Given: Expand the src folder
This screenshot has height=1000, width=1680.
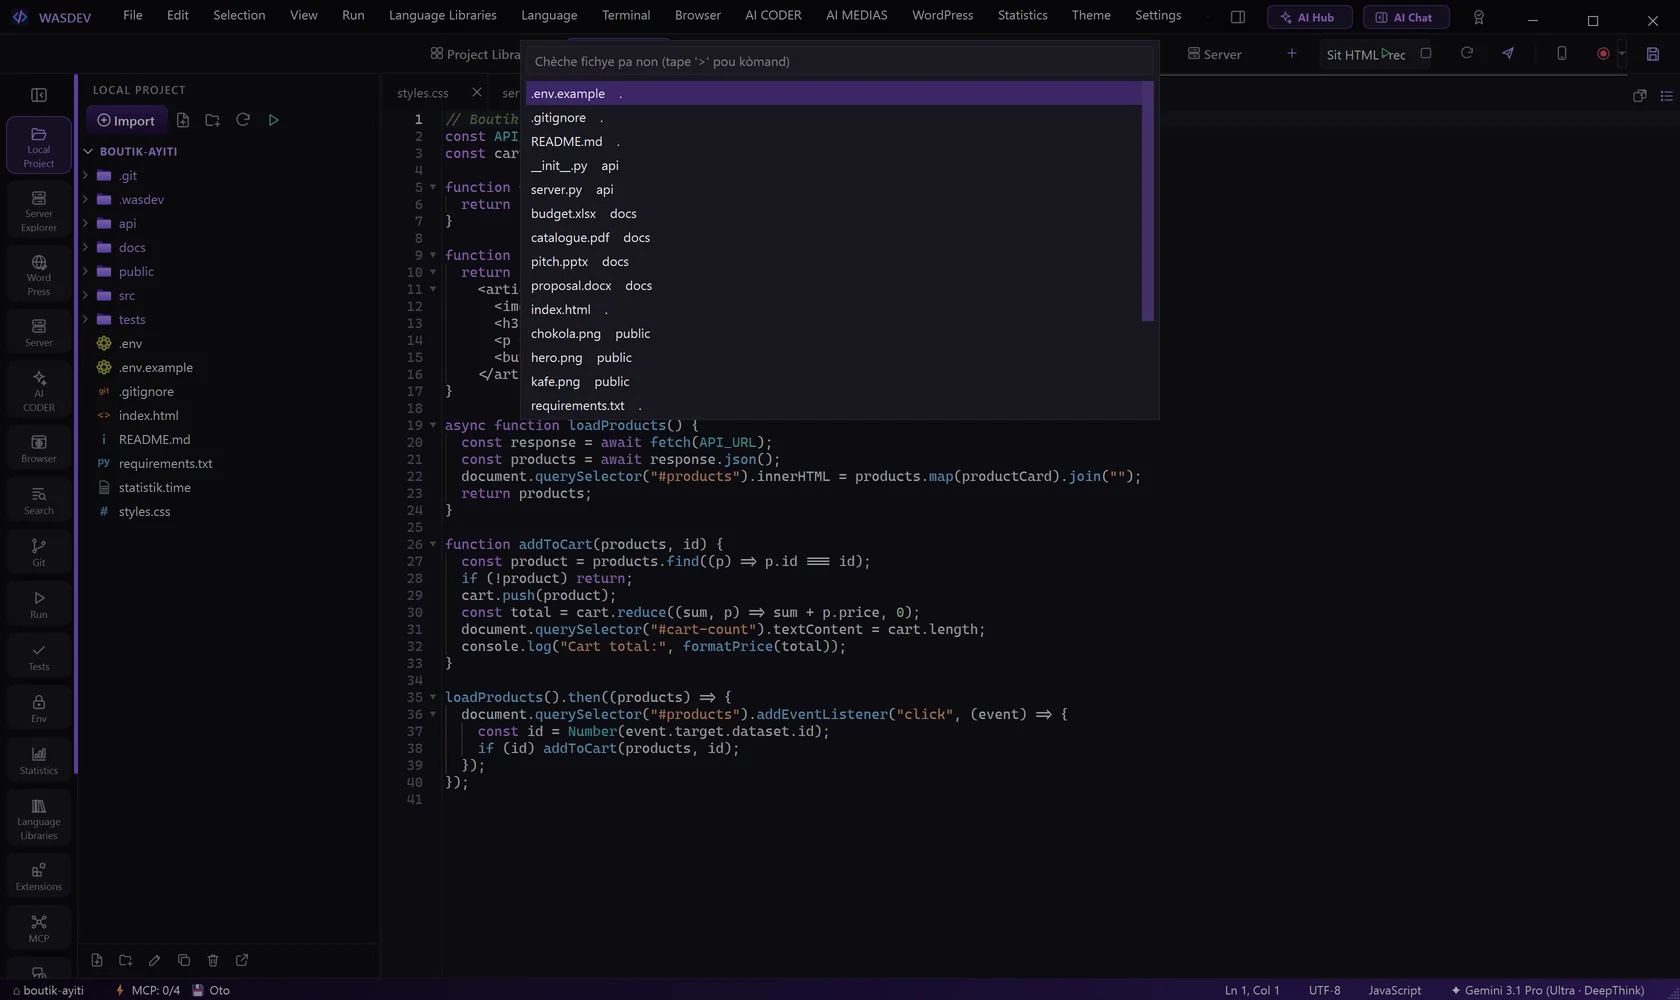Looking at the screenshot, I should click(85, 296).
